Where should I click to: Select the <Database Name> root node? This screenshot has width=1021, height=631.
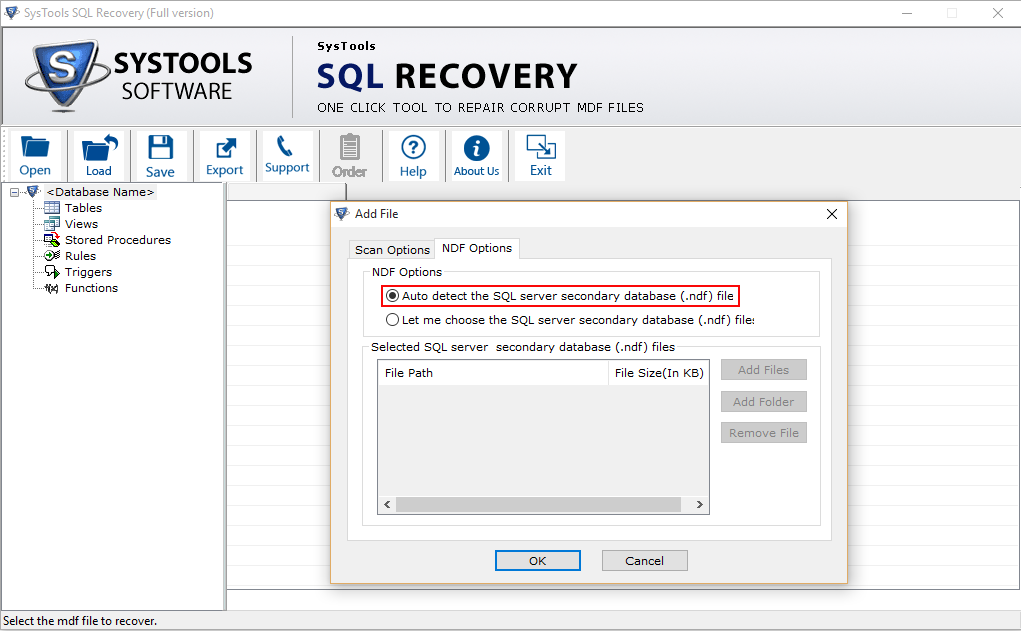(x=100, y=192)
